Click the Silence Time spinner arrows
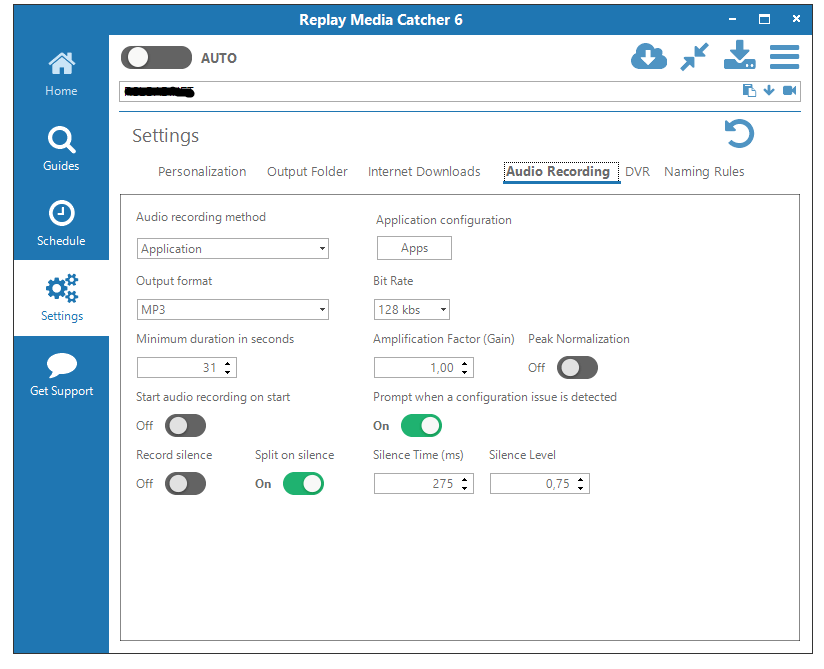The width and height of the screenshot is (824, 669). (465, 483)
